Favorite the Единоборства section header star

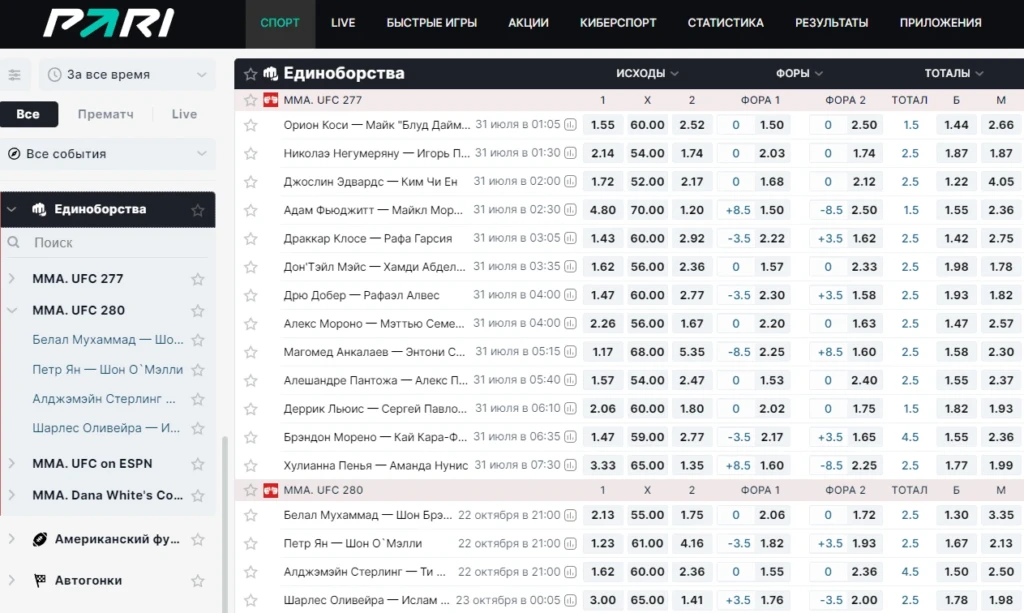(250, 74)
